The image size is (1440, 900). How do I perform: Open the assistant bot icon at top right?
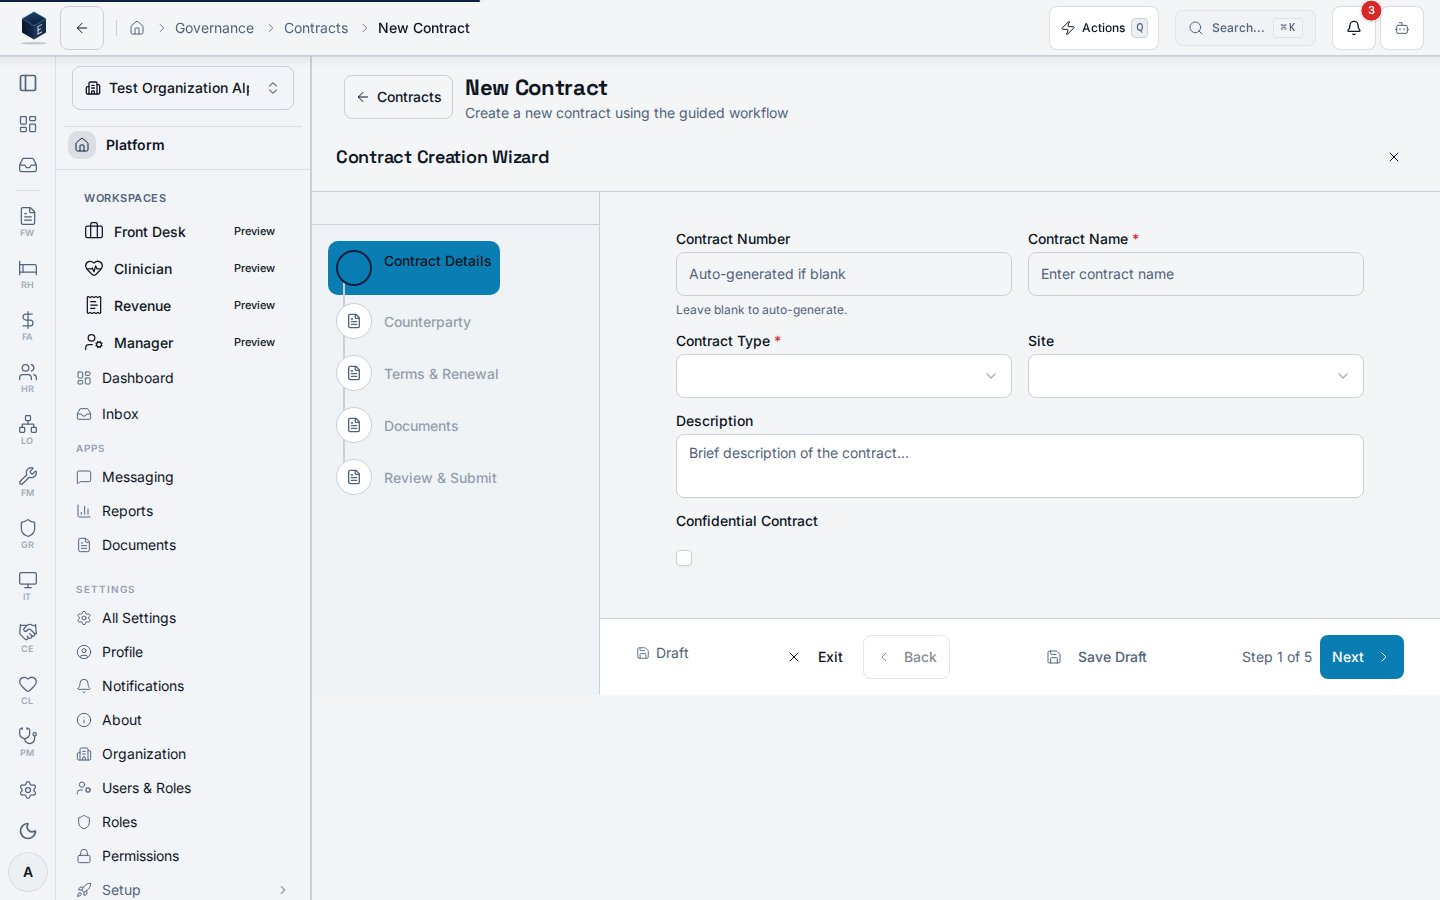1402,28
